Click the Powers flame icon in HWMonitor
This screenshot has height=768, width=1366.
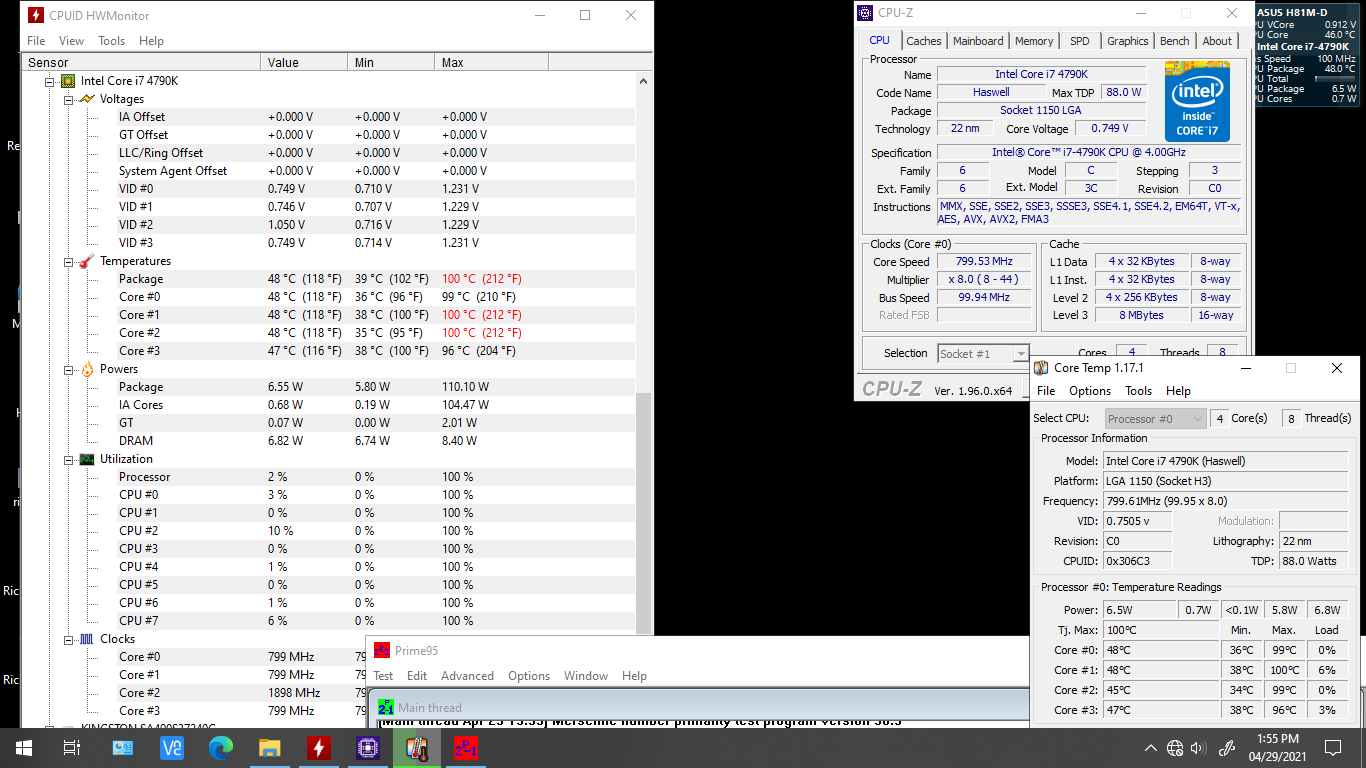coord(87,369)
